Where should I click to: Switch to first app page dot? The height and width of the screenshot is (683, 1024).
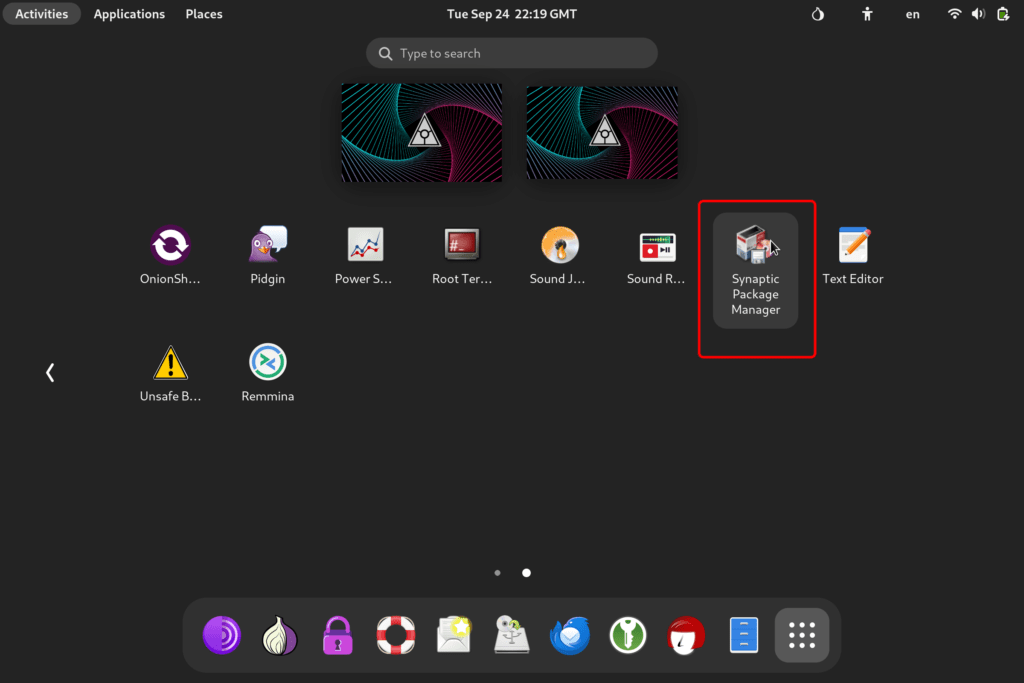498,573
